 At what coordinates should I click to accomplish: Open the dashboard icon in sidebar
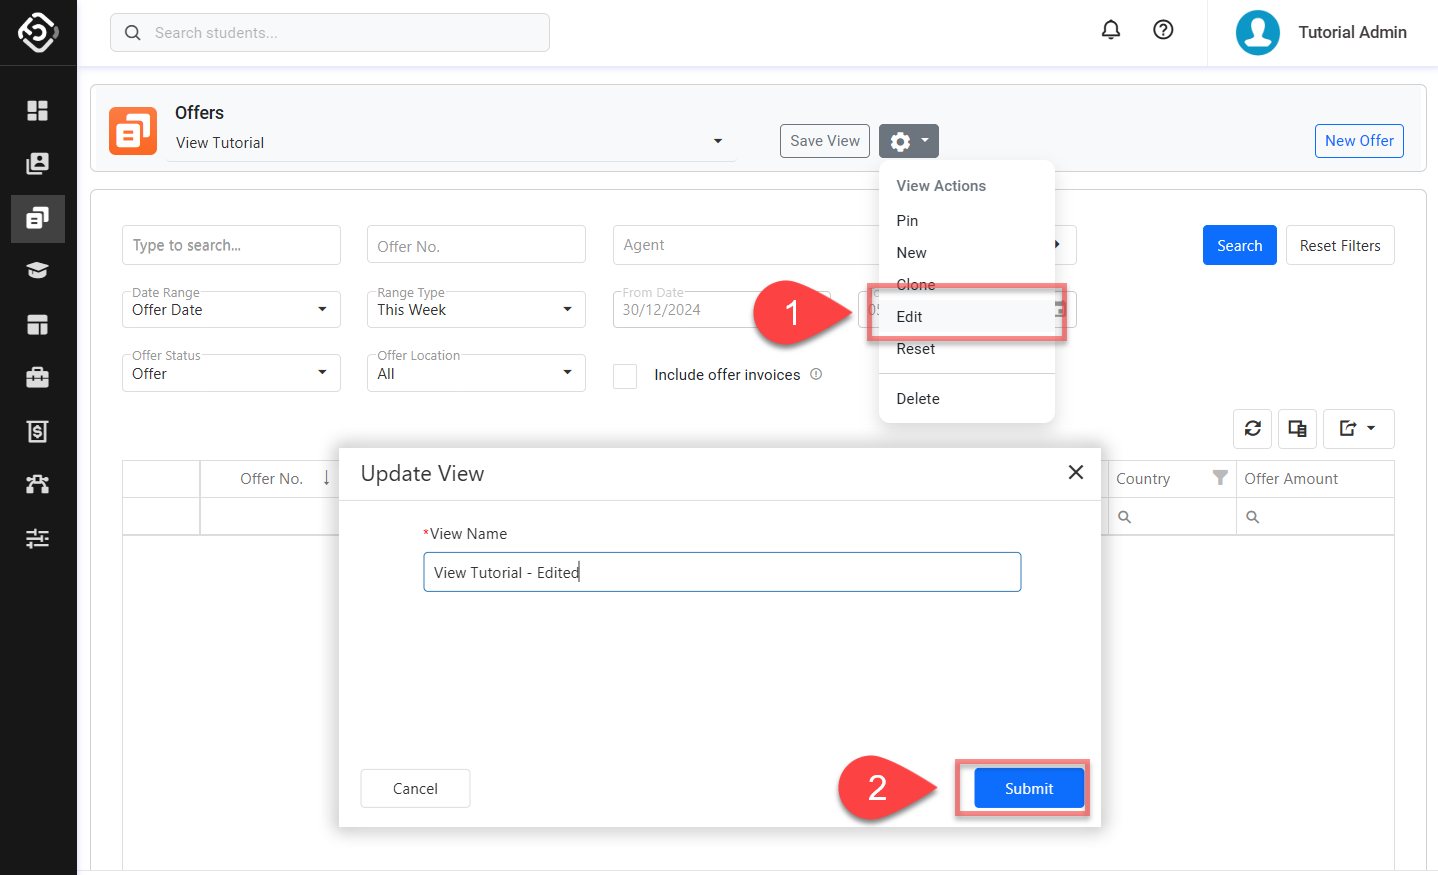tap(37, 110)
